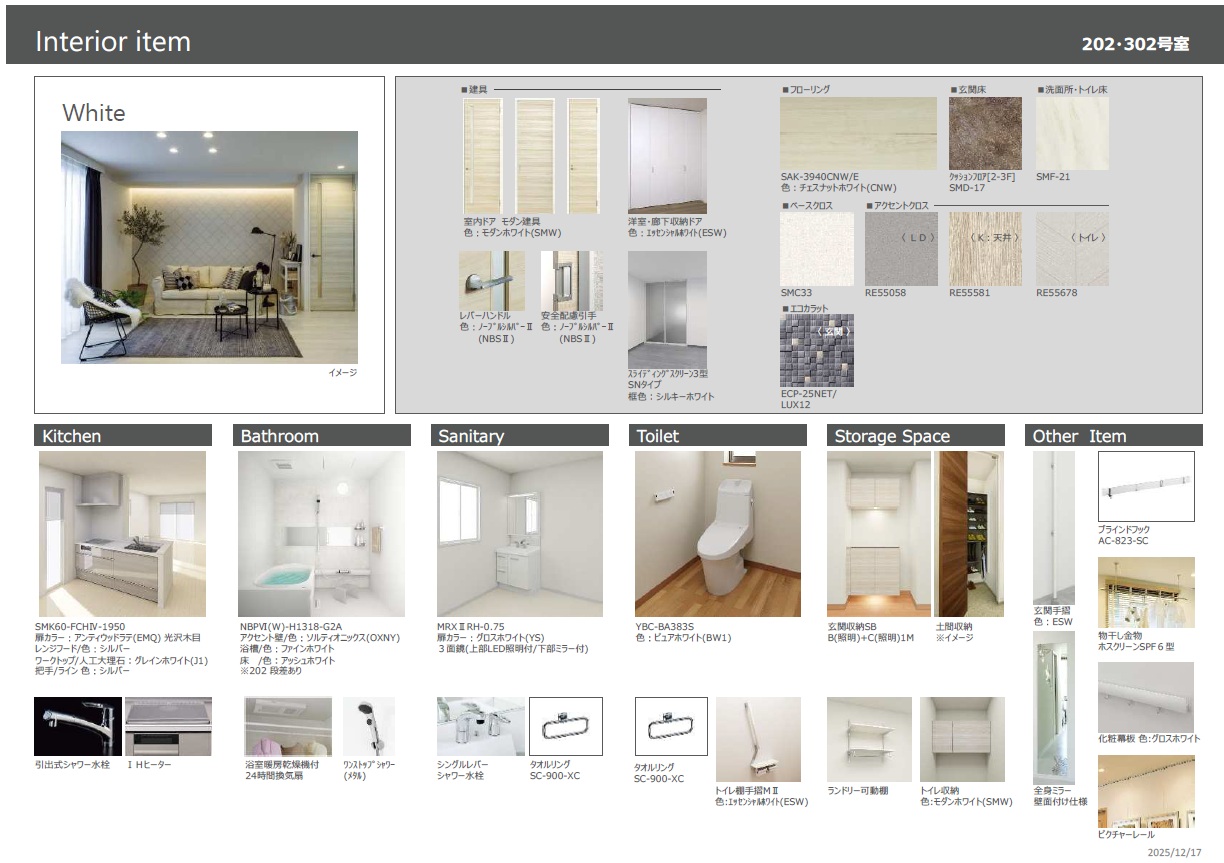Open the laundry movable shelf photo

click(x=870, y=739)
